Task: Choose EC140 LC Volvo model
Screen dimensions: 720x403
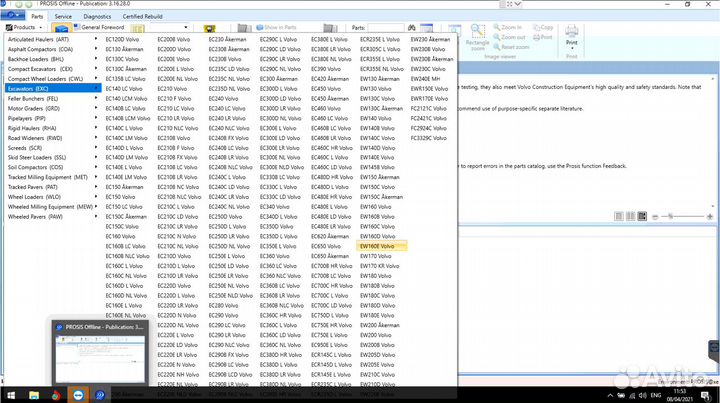Action: coord(127,88)
